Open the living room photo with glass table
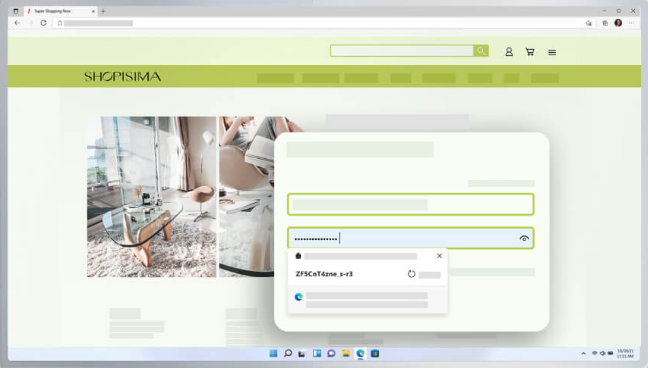The image size is (648, 368). coord(152,197)
